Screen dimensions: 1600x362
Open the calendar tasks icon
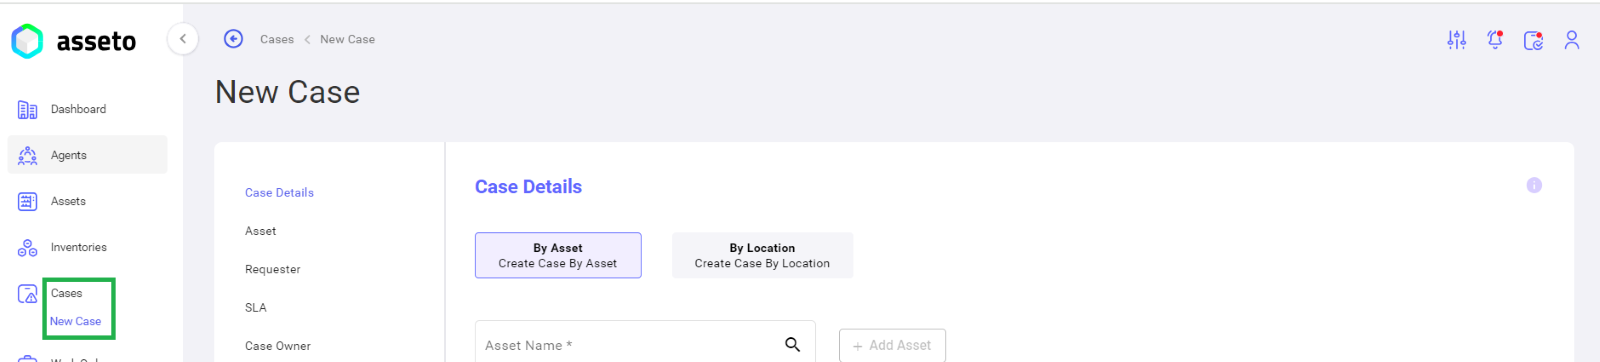pos(1533,40)
